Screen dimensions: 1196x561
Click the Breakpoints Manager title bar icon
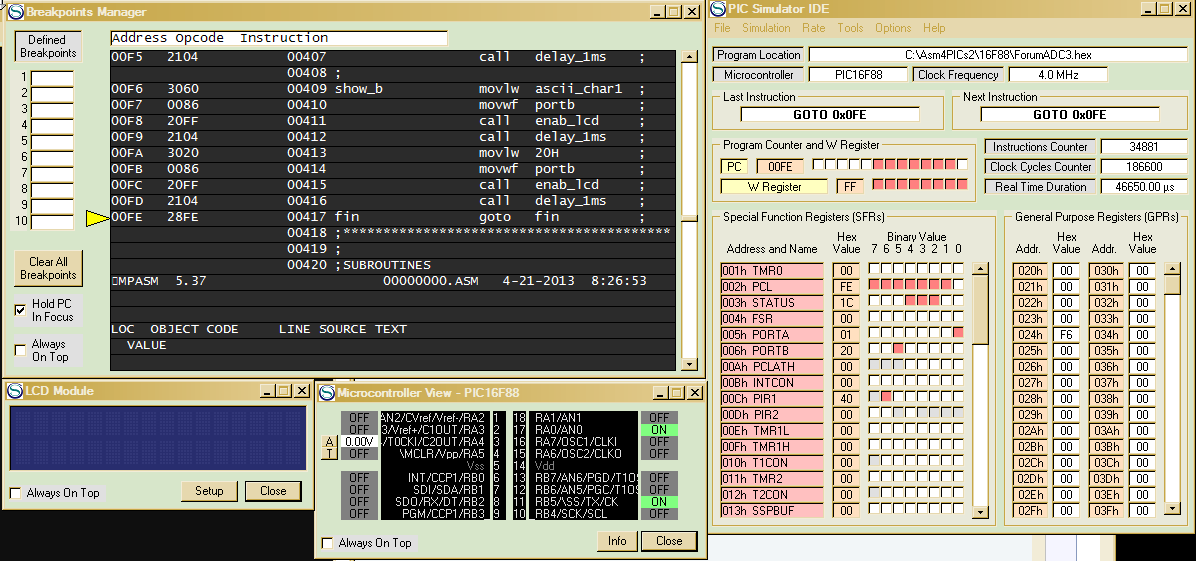point(15,11)
